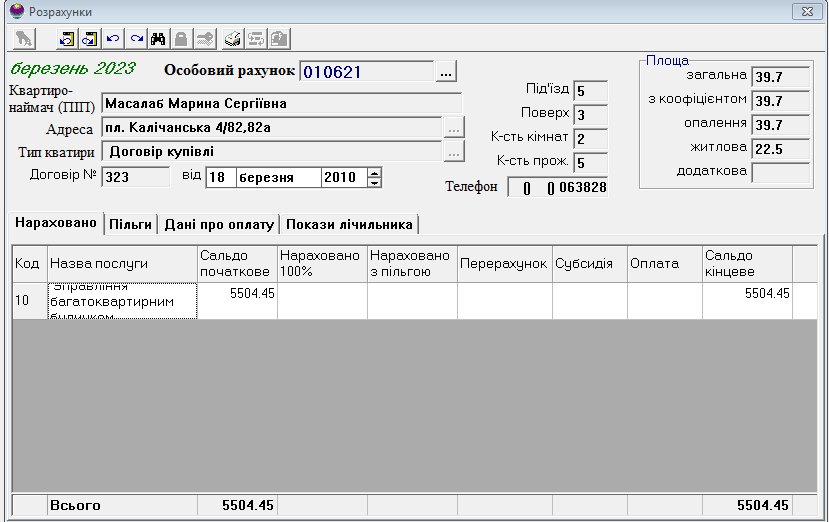Click the second yellow record navigation icon
This screenshot has height=522, width=829.
pyautogui.click(x=89, y=39)
